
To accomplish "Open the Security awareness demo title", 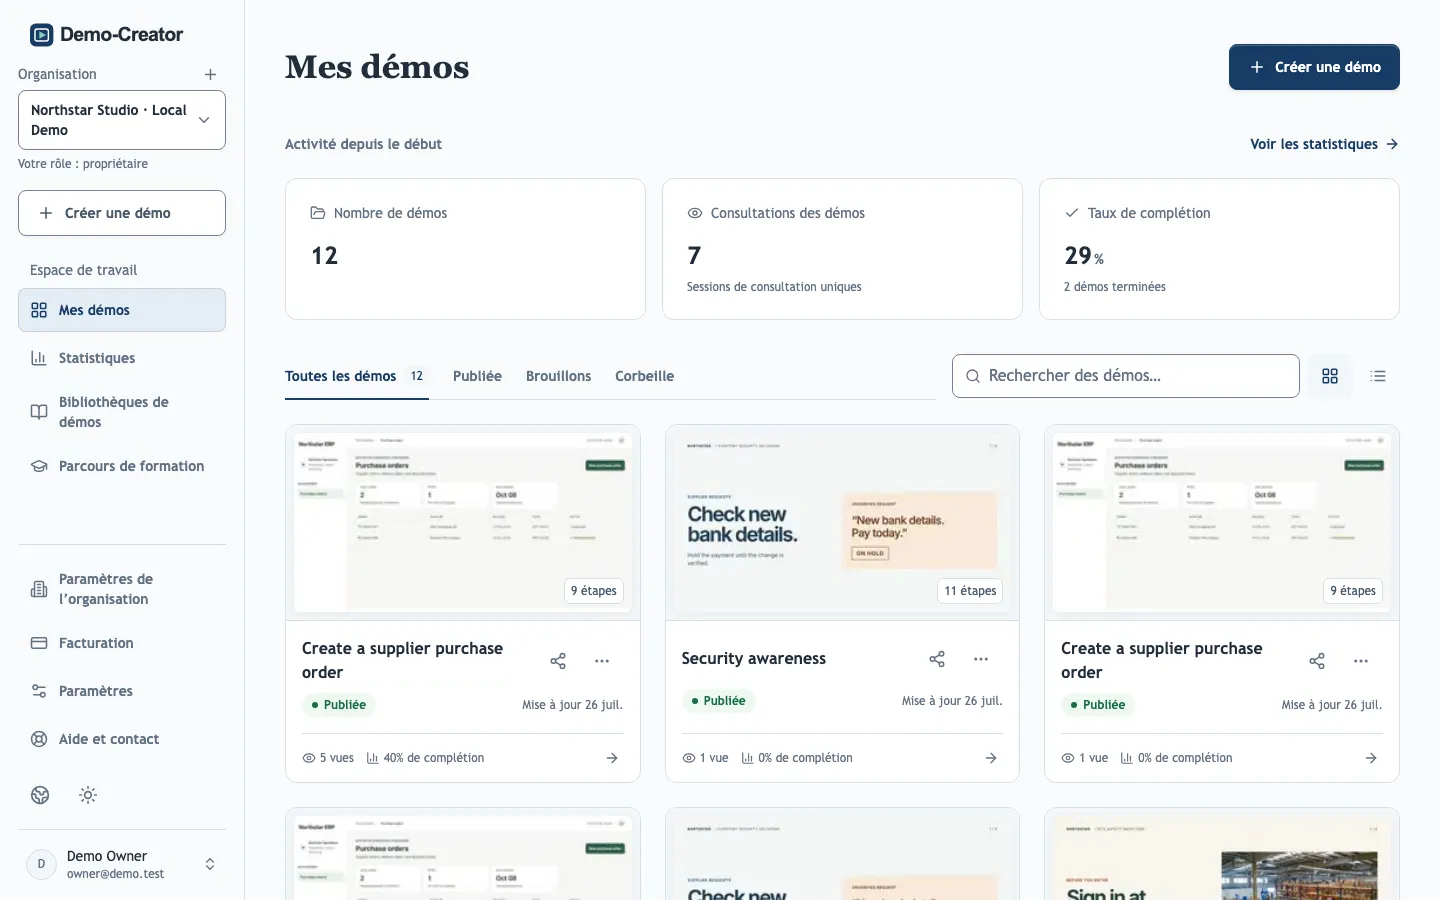I will [x=754, y=658].
